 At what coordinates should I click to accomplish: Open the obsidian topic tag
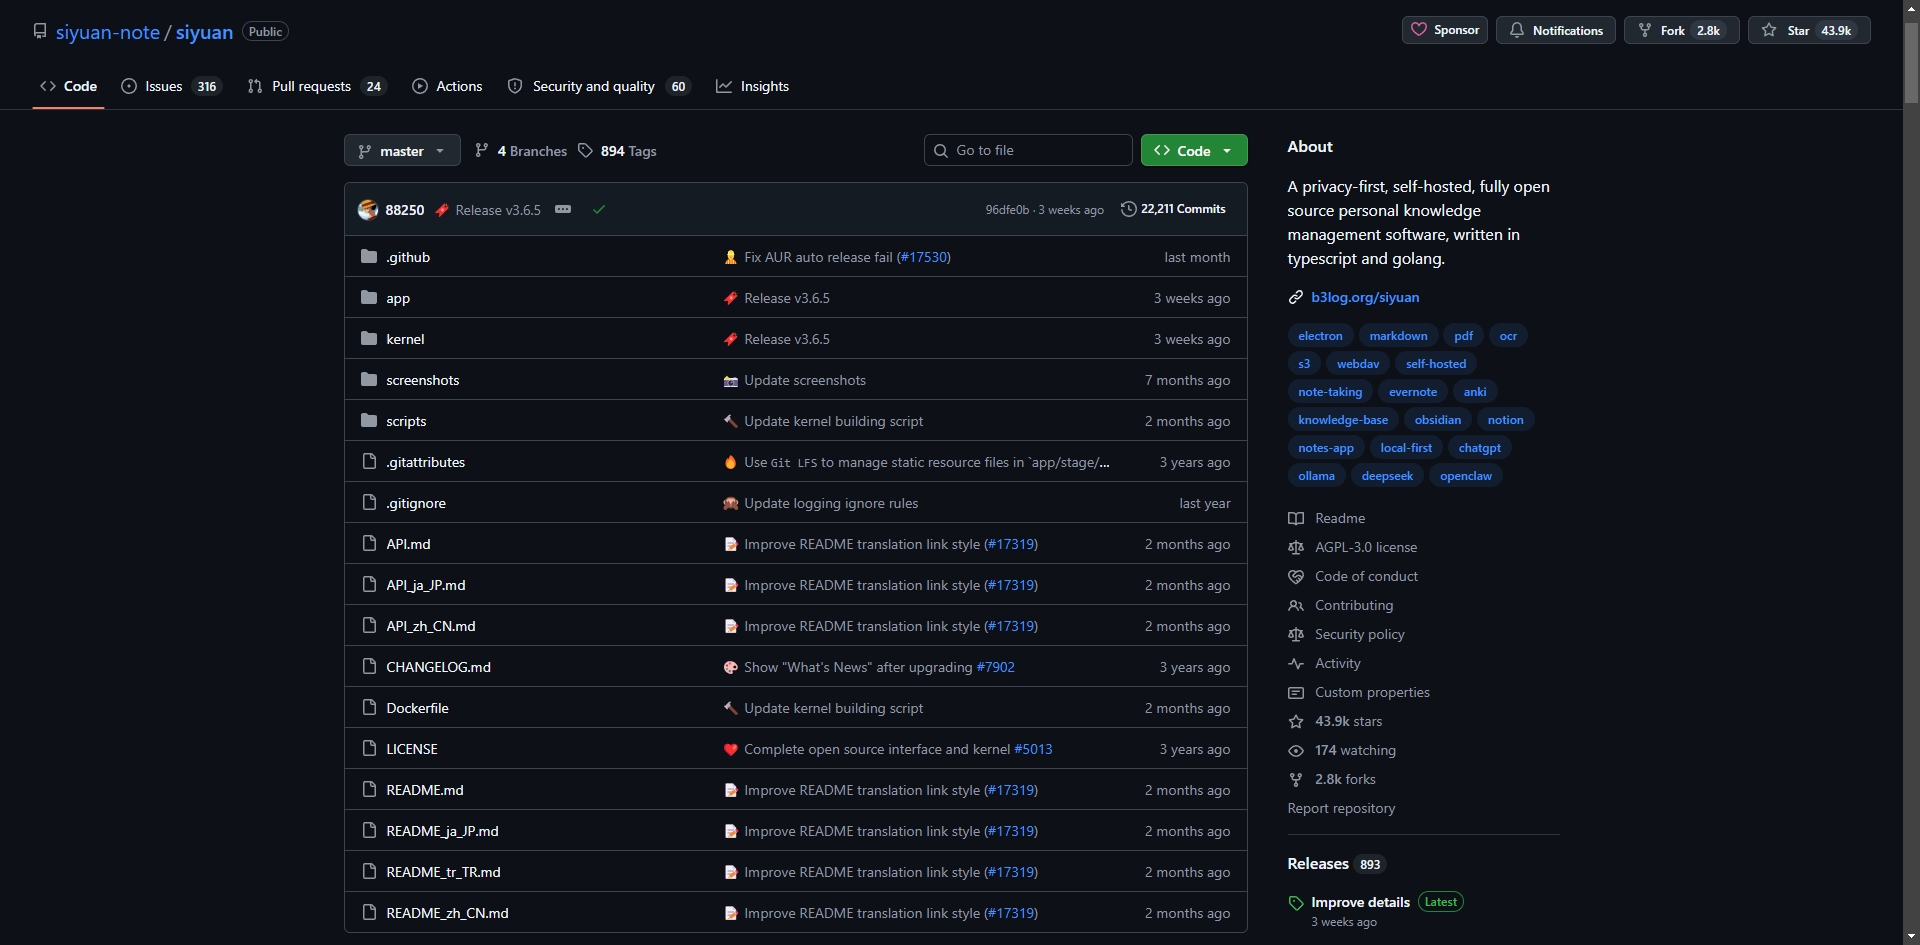[x=1437, y=420]
